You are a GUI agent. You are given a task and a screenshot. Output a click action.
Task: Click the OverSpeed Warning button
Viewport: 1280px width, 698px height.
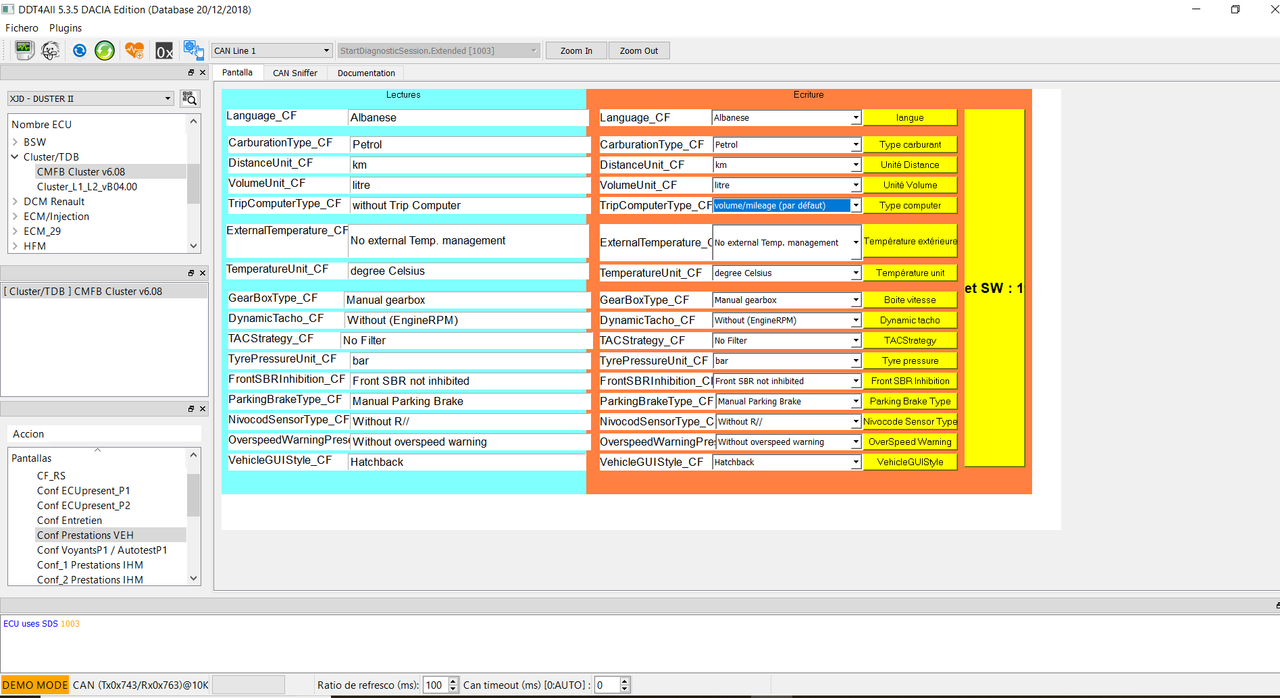[910, 442]
